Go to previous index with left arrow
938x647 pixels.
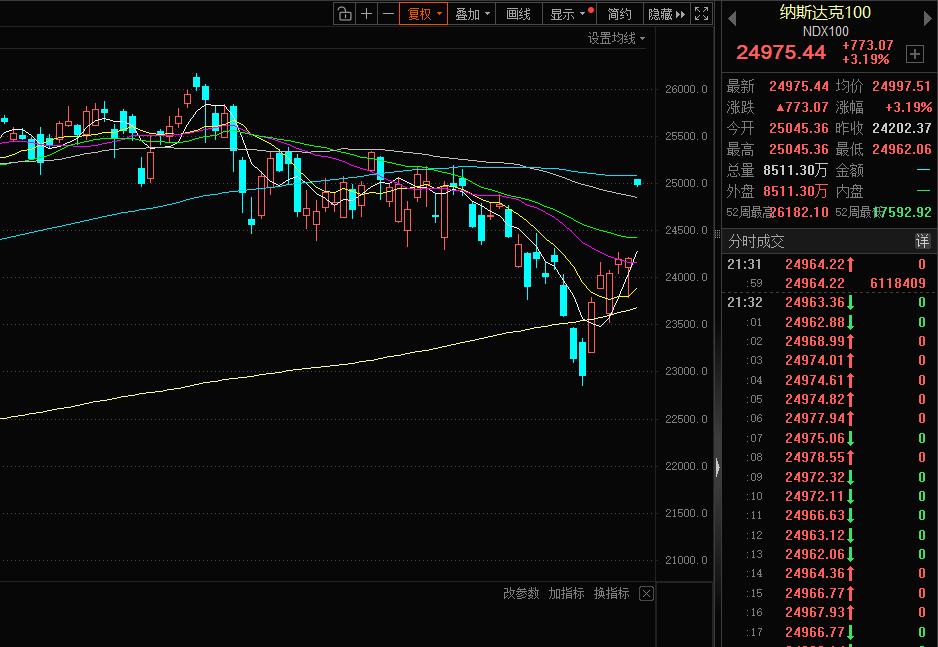click(732, 19)
